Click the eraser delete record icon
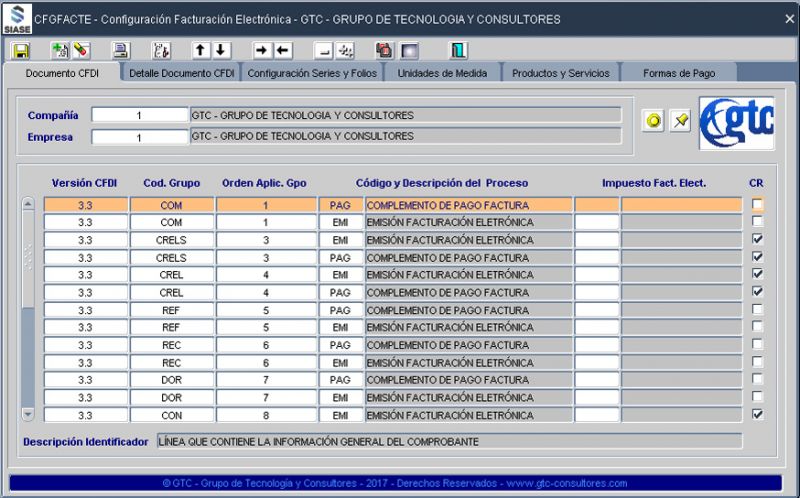 point(81,50)
